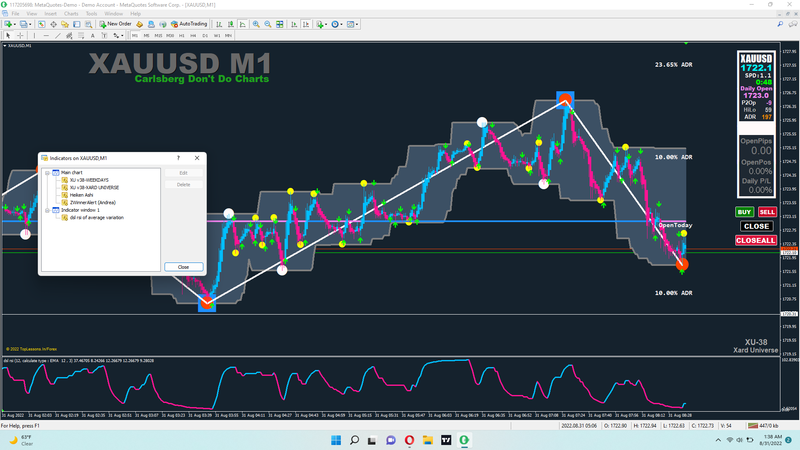The width and height of the screenshot is (800, 450).
Task: Open the Insert menu
Action: pyautogui.click(x=51, y=14)
